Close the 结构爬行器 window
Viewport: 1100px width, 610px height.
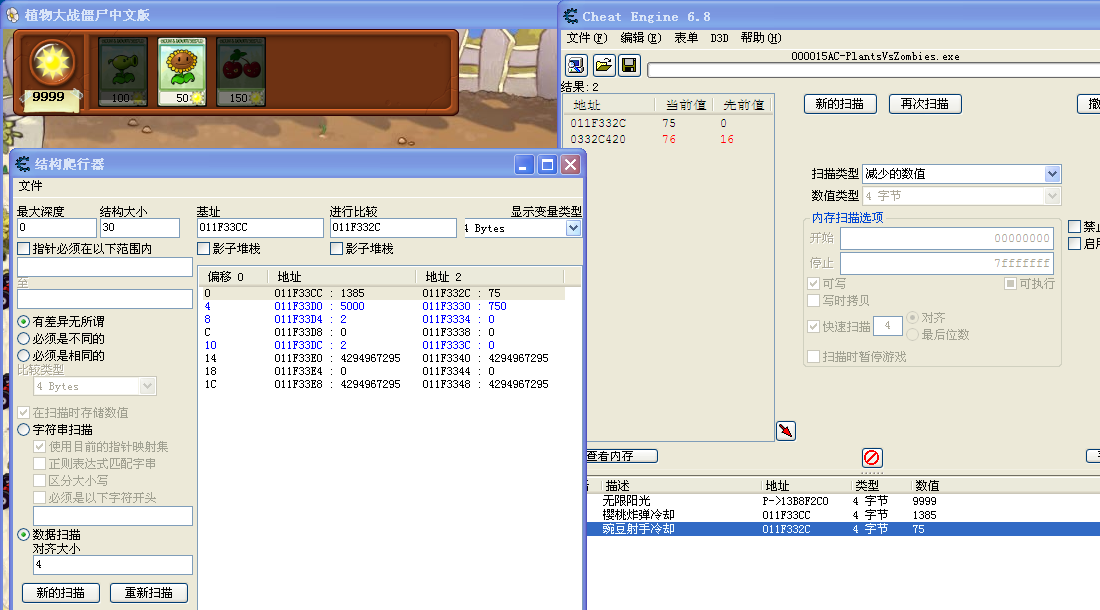[570, 165]
